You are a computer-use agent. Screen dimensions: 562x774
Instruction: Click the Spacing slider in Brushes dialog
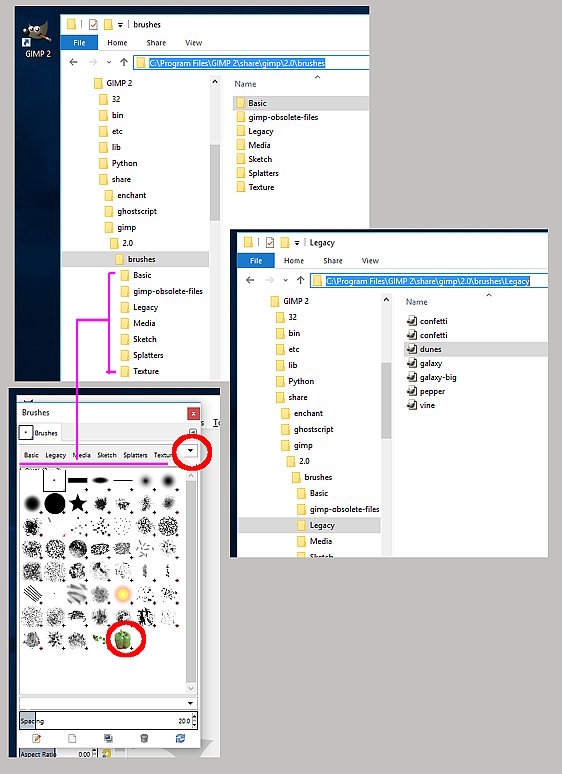point(106,721)
